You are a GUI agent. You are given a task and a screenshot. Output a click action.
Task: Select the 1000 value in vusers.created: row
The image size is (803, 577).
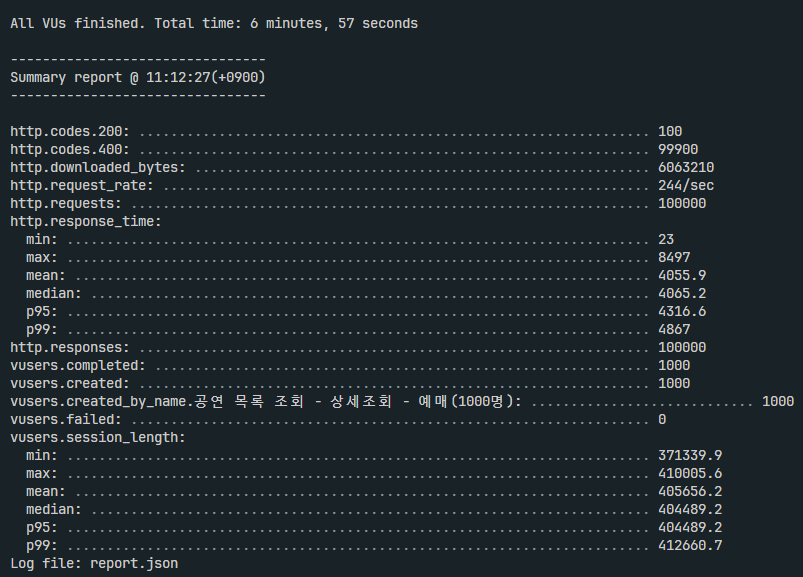point(674,383)
